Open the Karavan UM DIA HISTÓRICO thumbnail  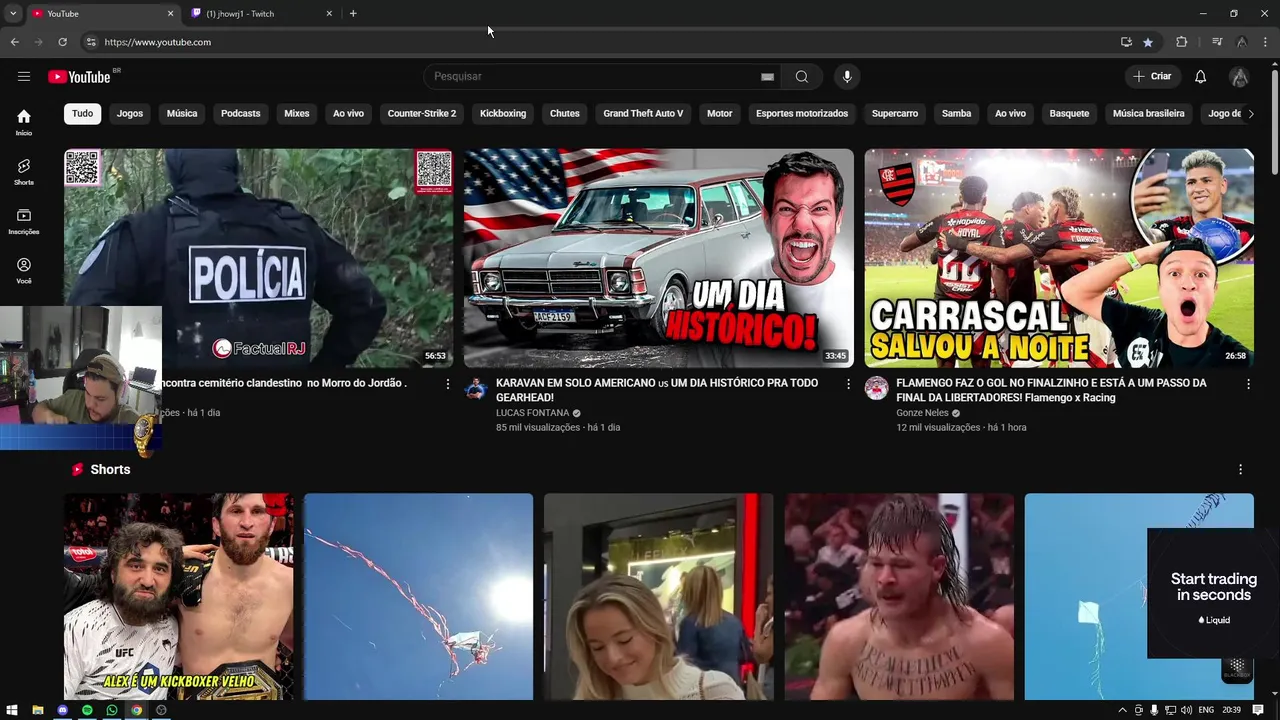(x=659, y=258)
